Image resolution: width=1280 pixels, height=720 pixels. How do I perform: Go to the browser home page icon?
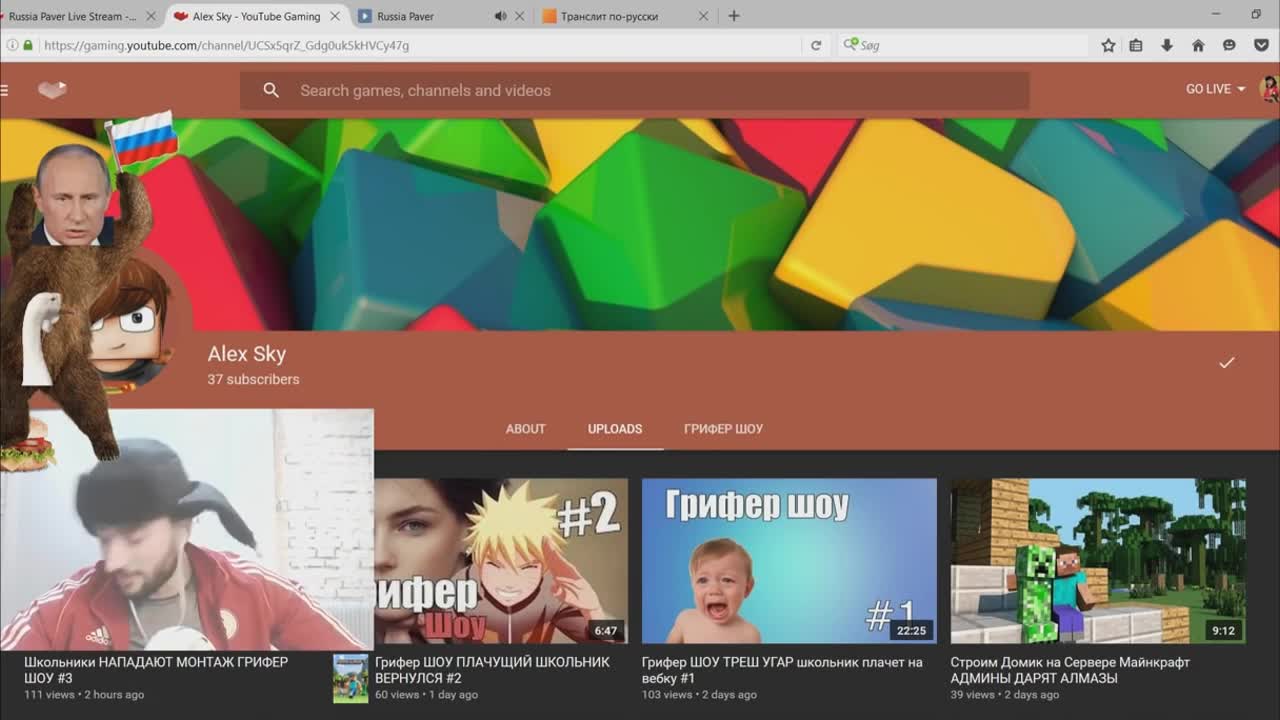(1198, 45)
